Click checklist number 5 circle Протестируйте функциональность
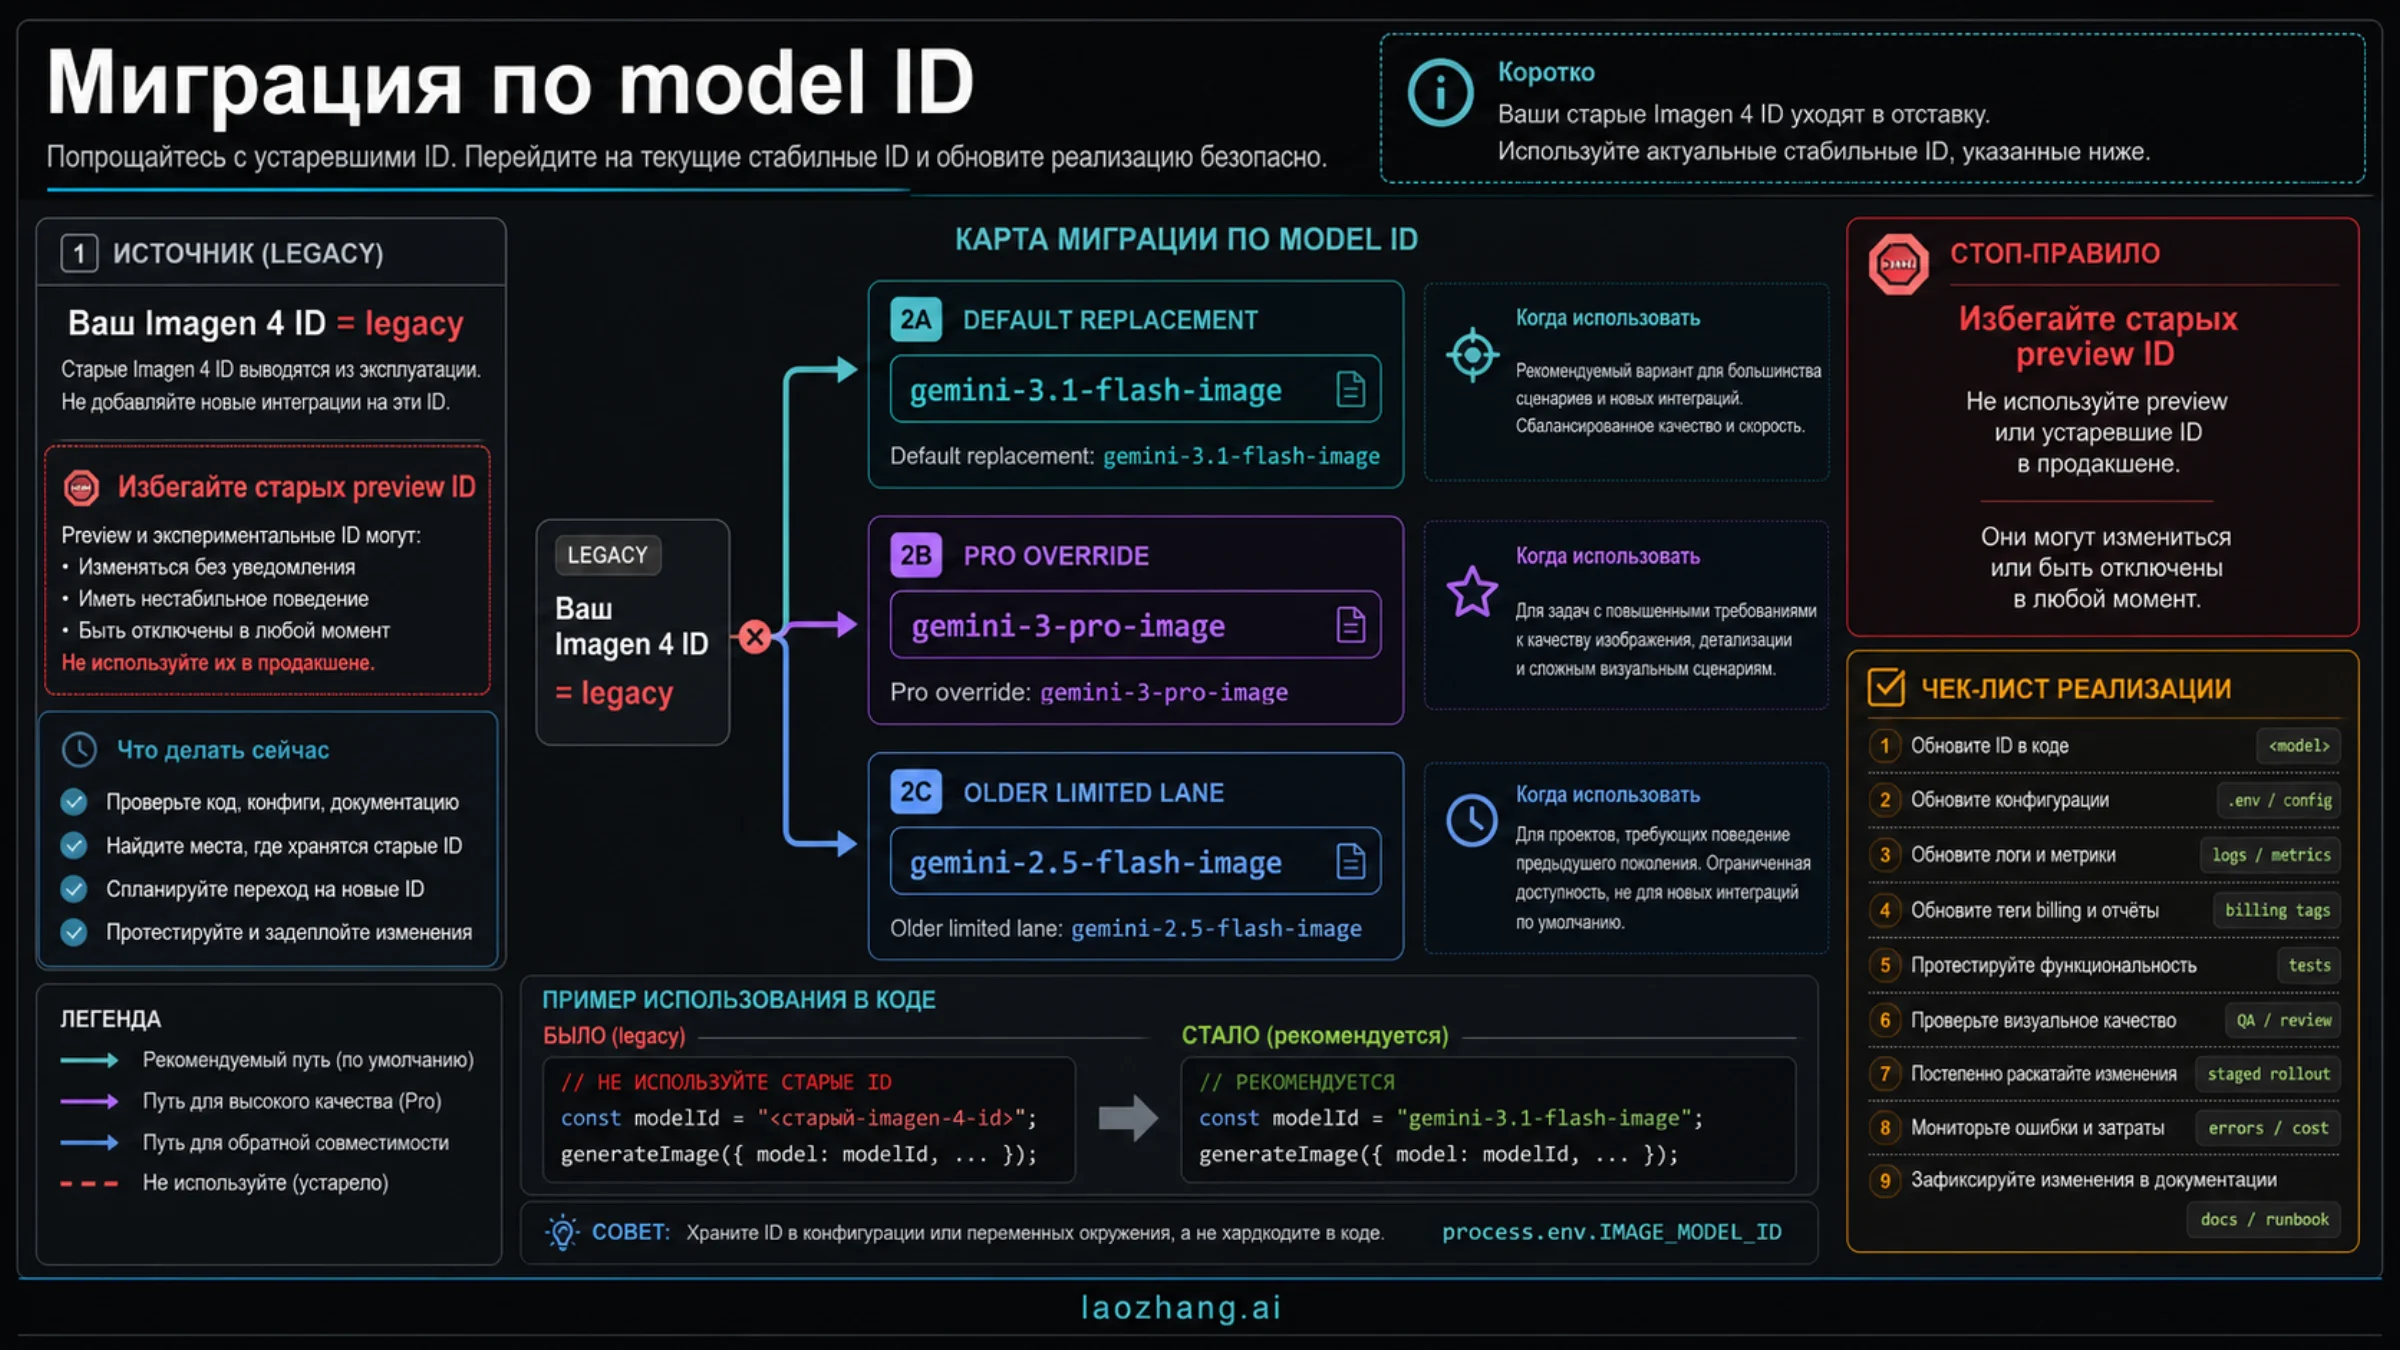The width and height of the screenshot is (2400, 1350). click(1885, 966)
